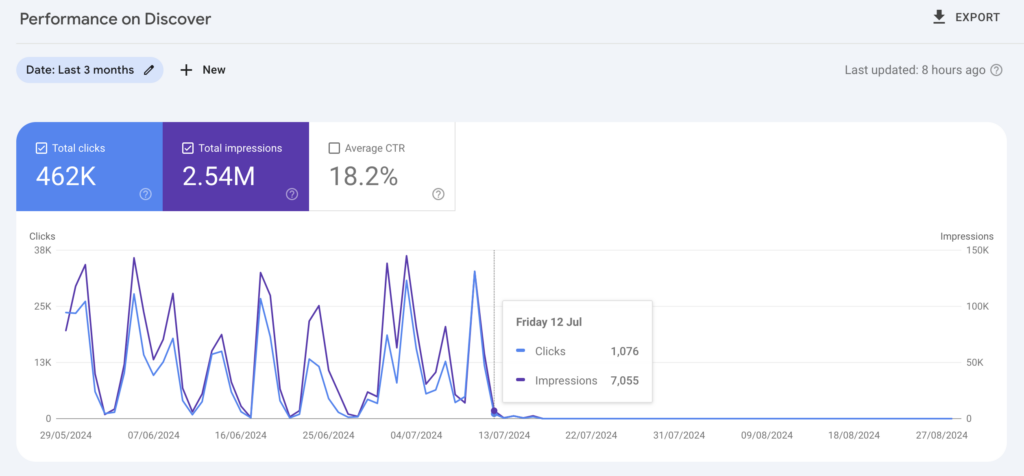Click the pencil edit icon on date filter

tap(150, 70)
